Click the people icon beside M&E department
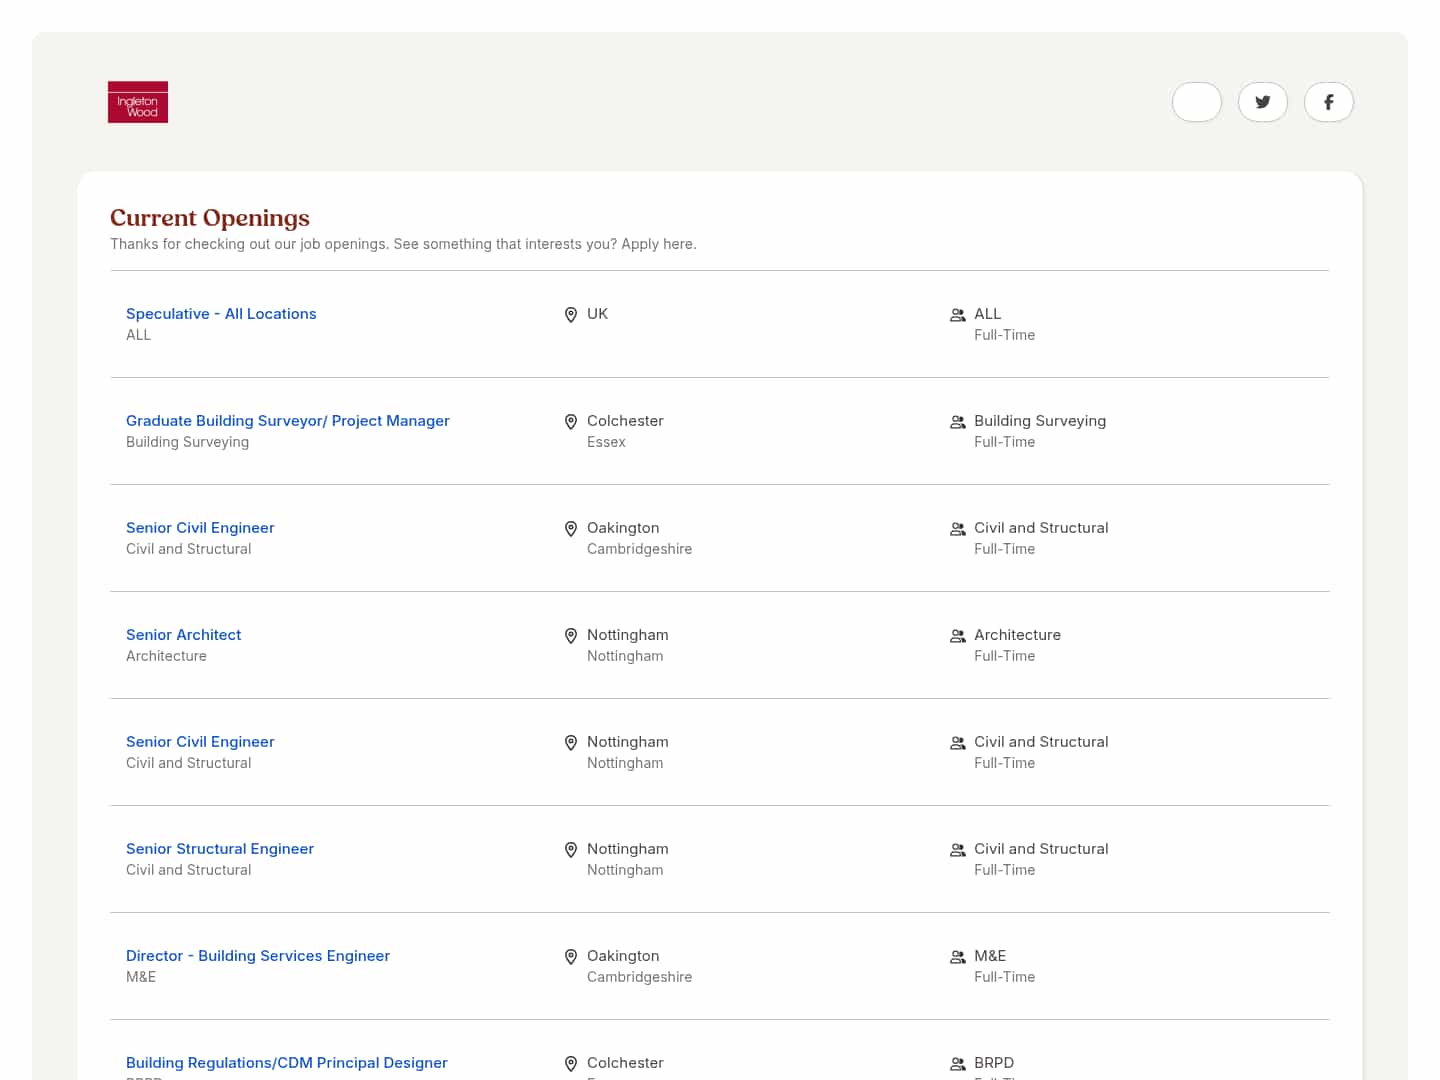 [957, 957]
